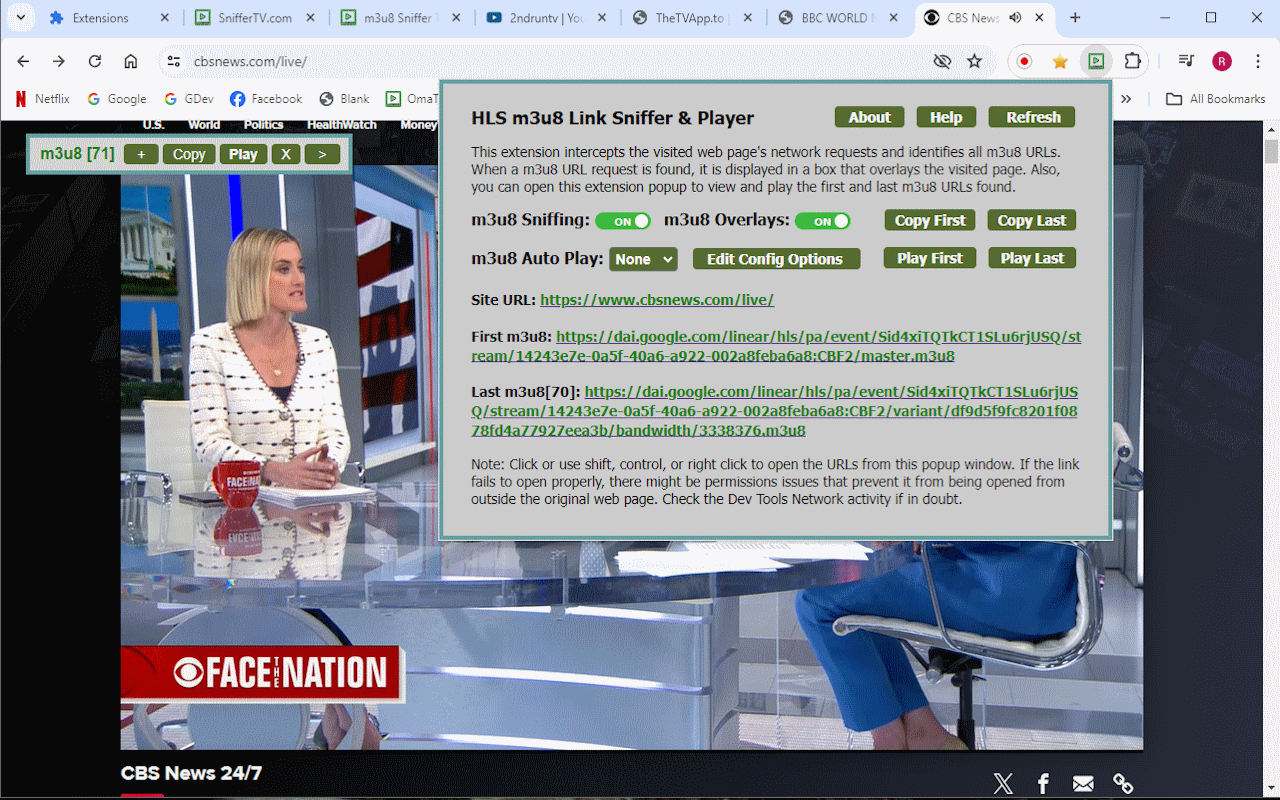Click the Edit Config Options button
The width and height of the screenshot is (1280, 800).
(776, 259)
